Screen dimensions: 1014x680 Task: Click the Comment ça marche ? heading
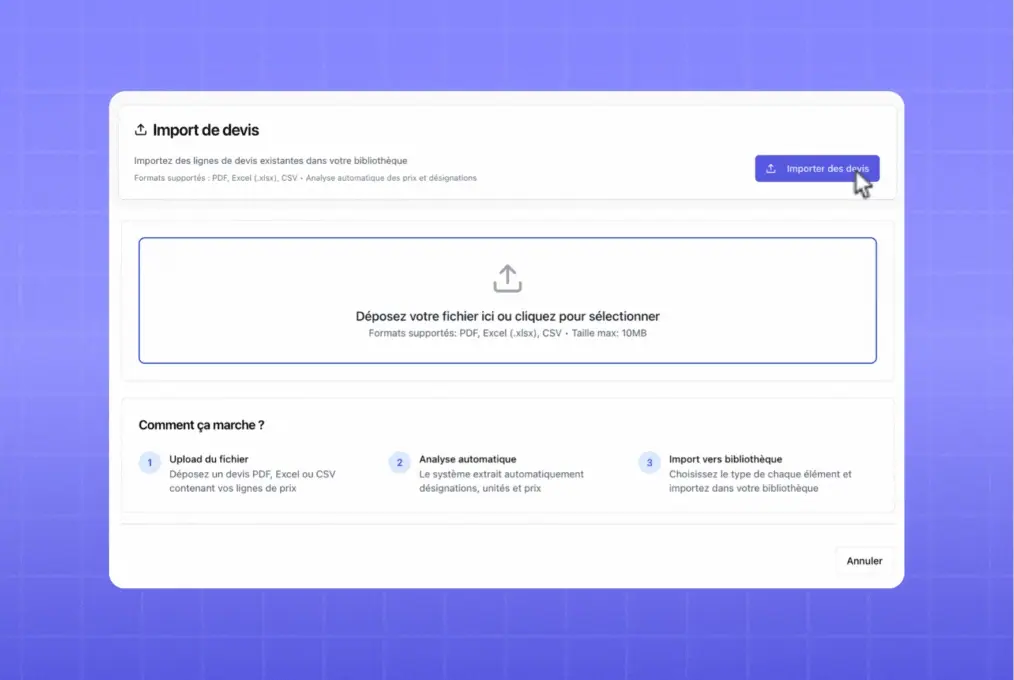(201, 425)
